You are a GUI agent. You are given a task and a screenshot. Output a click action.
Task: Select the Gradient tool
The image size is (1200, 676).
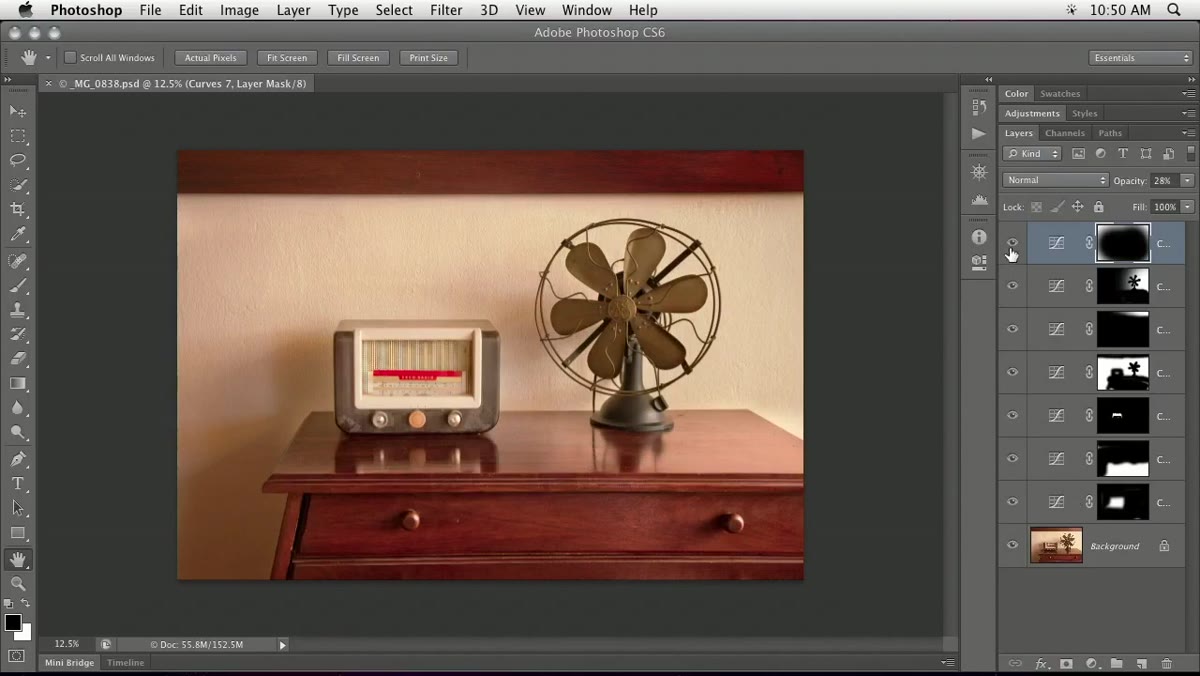[x=18, y=383]
